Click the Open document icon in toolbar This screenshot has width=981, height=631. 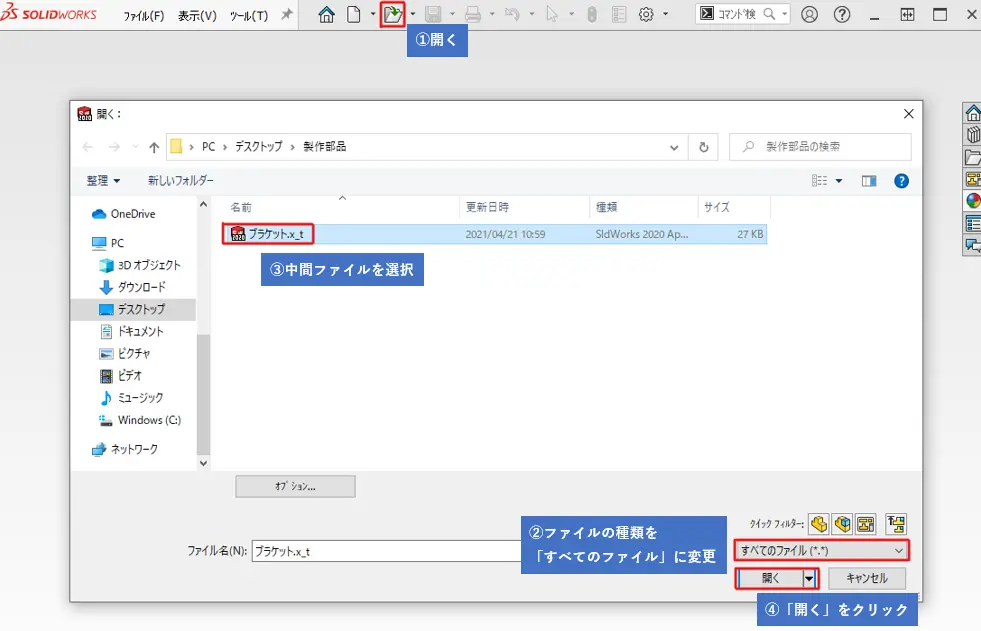coord(394,15)
